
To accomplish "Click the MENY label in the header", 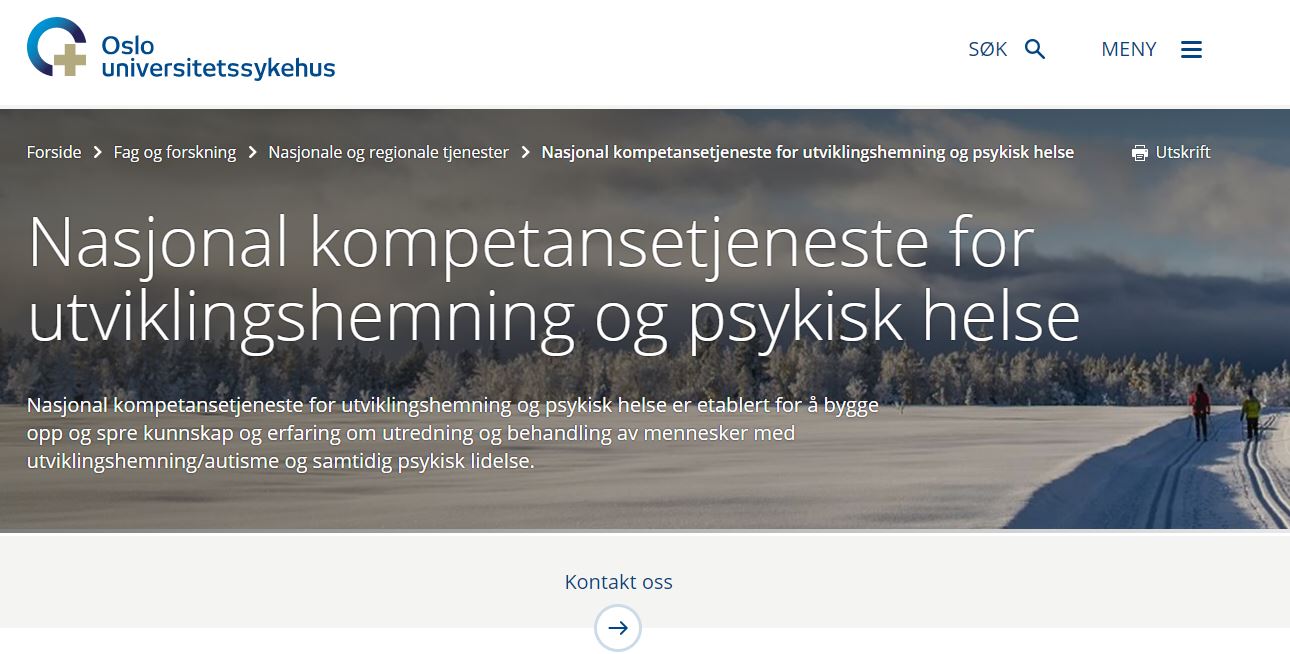I will tap(1129, 49).
